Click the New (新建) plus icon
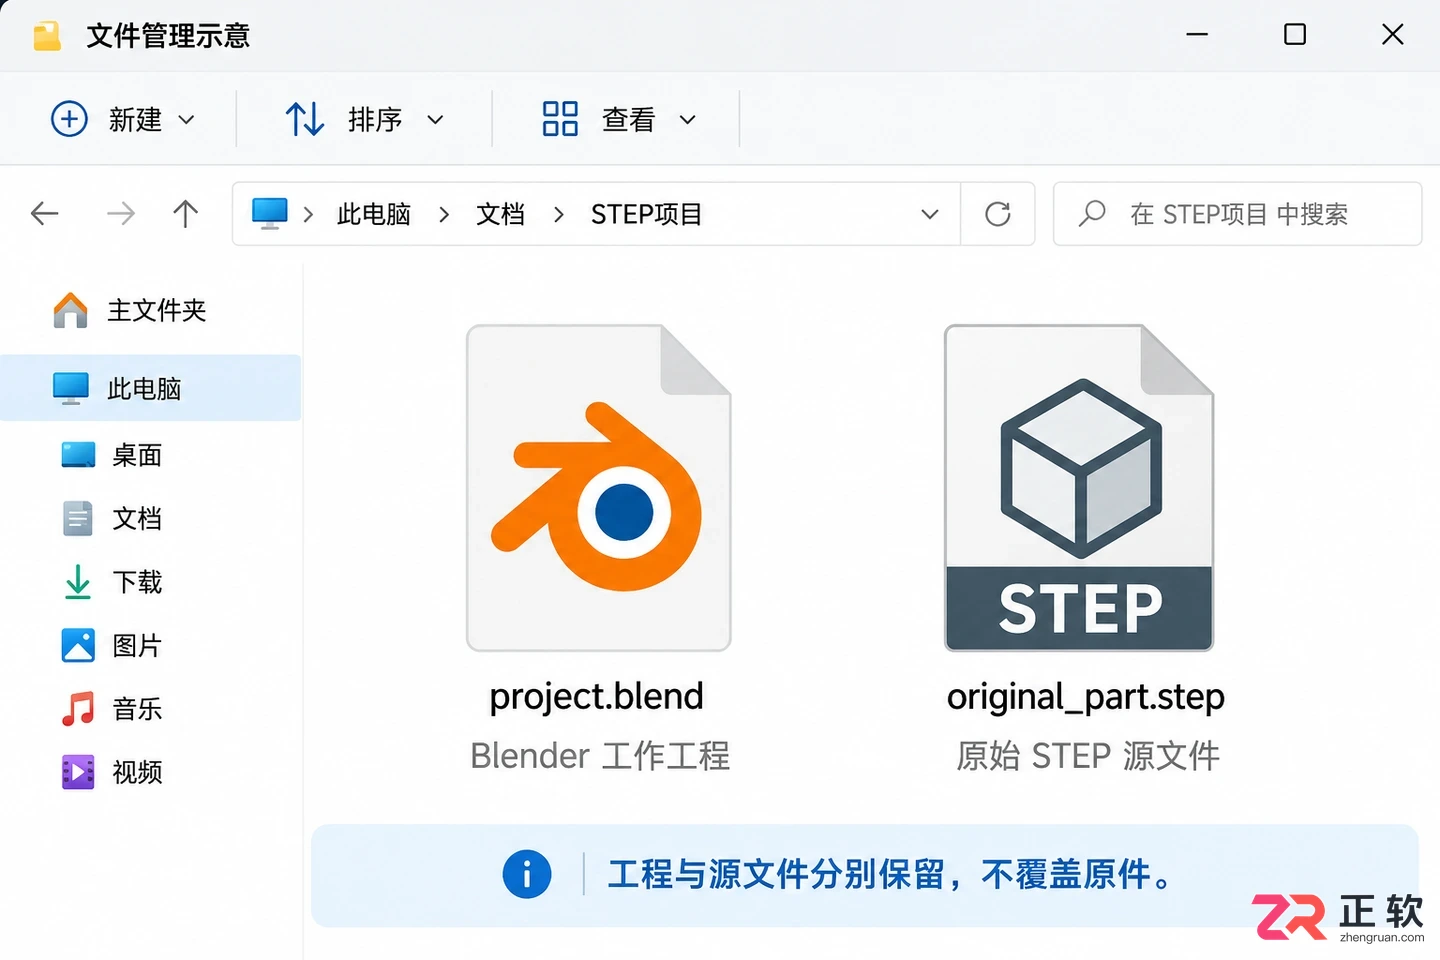1440x960 pixels. click(69, 119)
